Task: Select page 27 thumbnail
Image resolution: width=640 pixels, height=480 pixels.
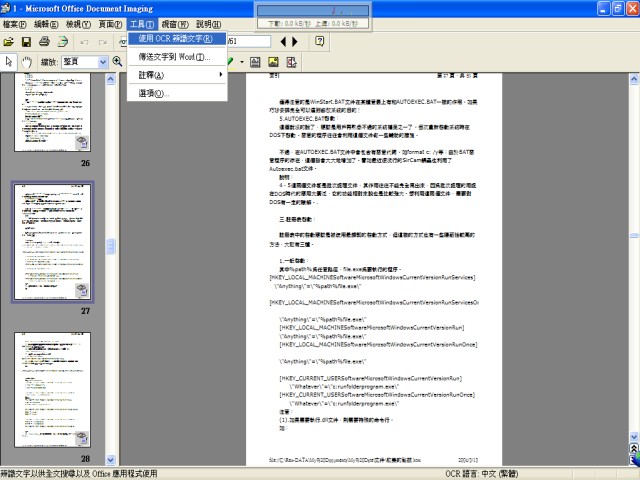Action: (x=52, y=242)
